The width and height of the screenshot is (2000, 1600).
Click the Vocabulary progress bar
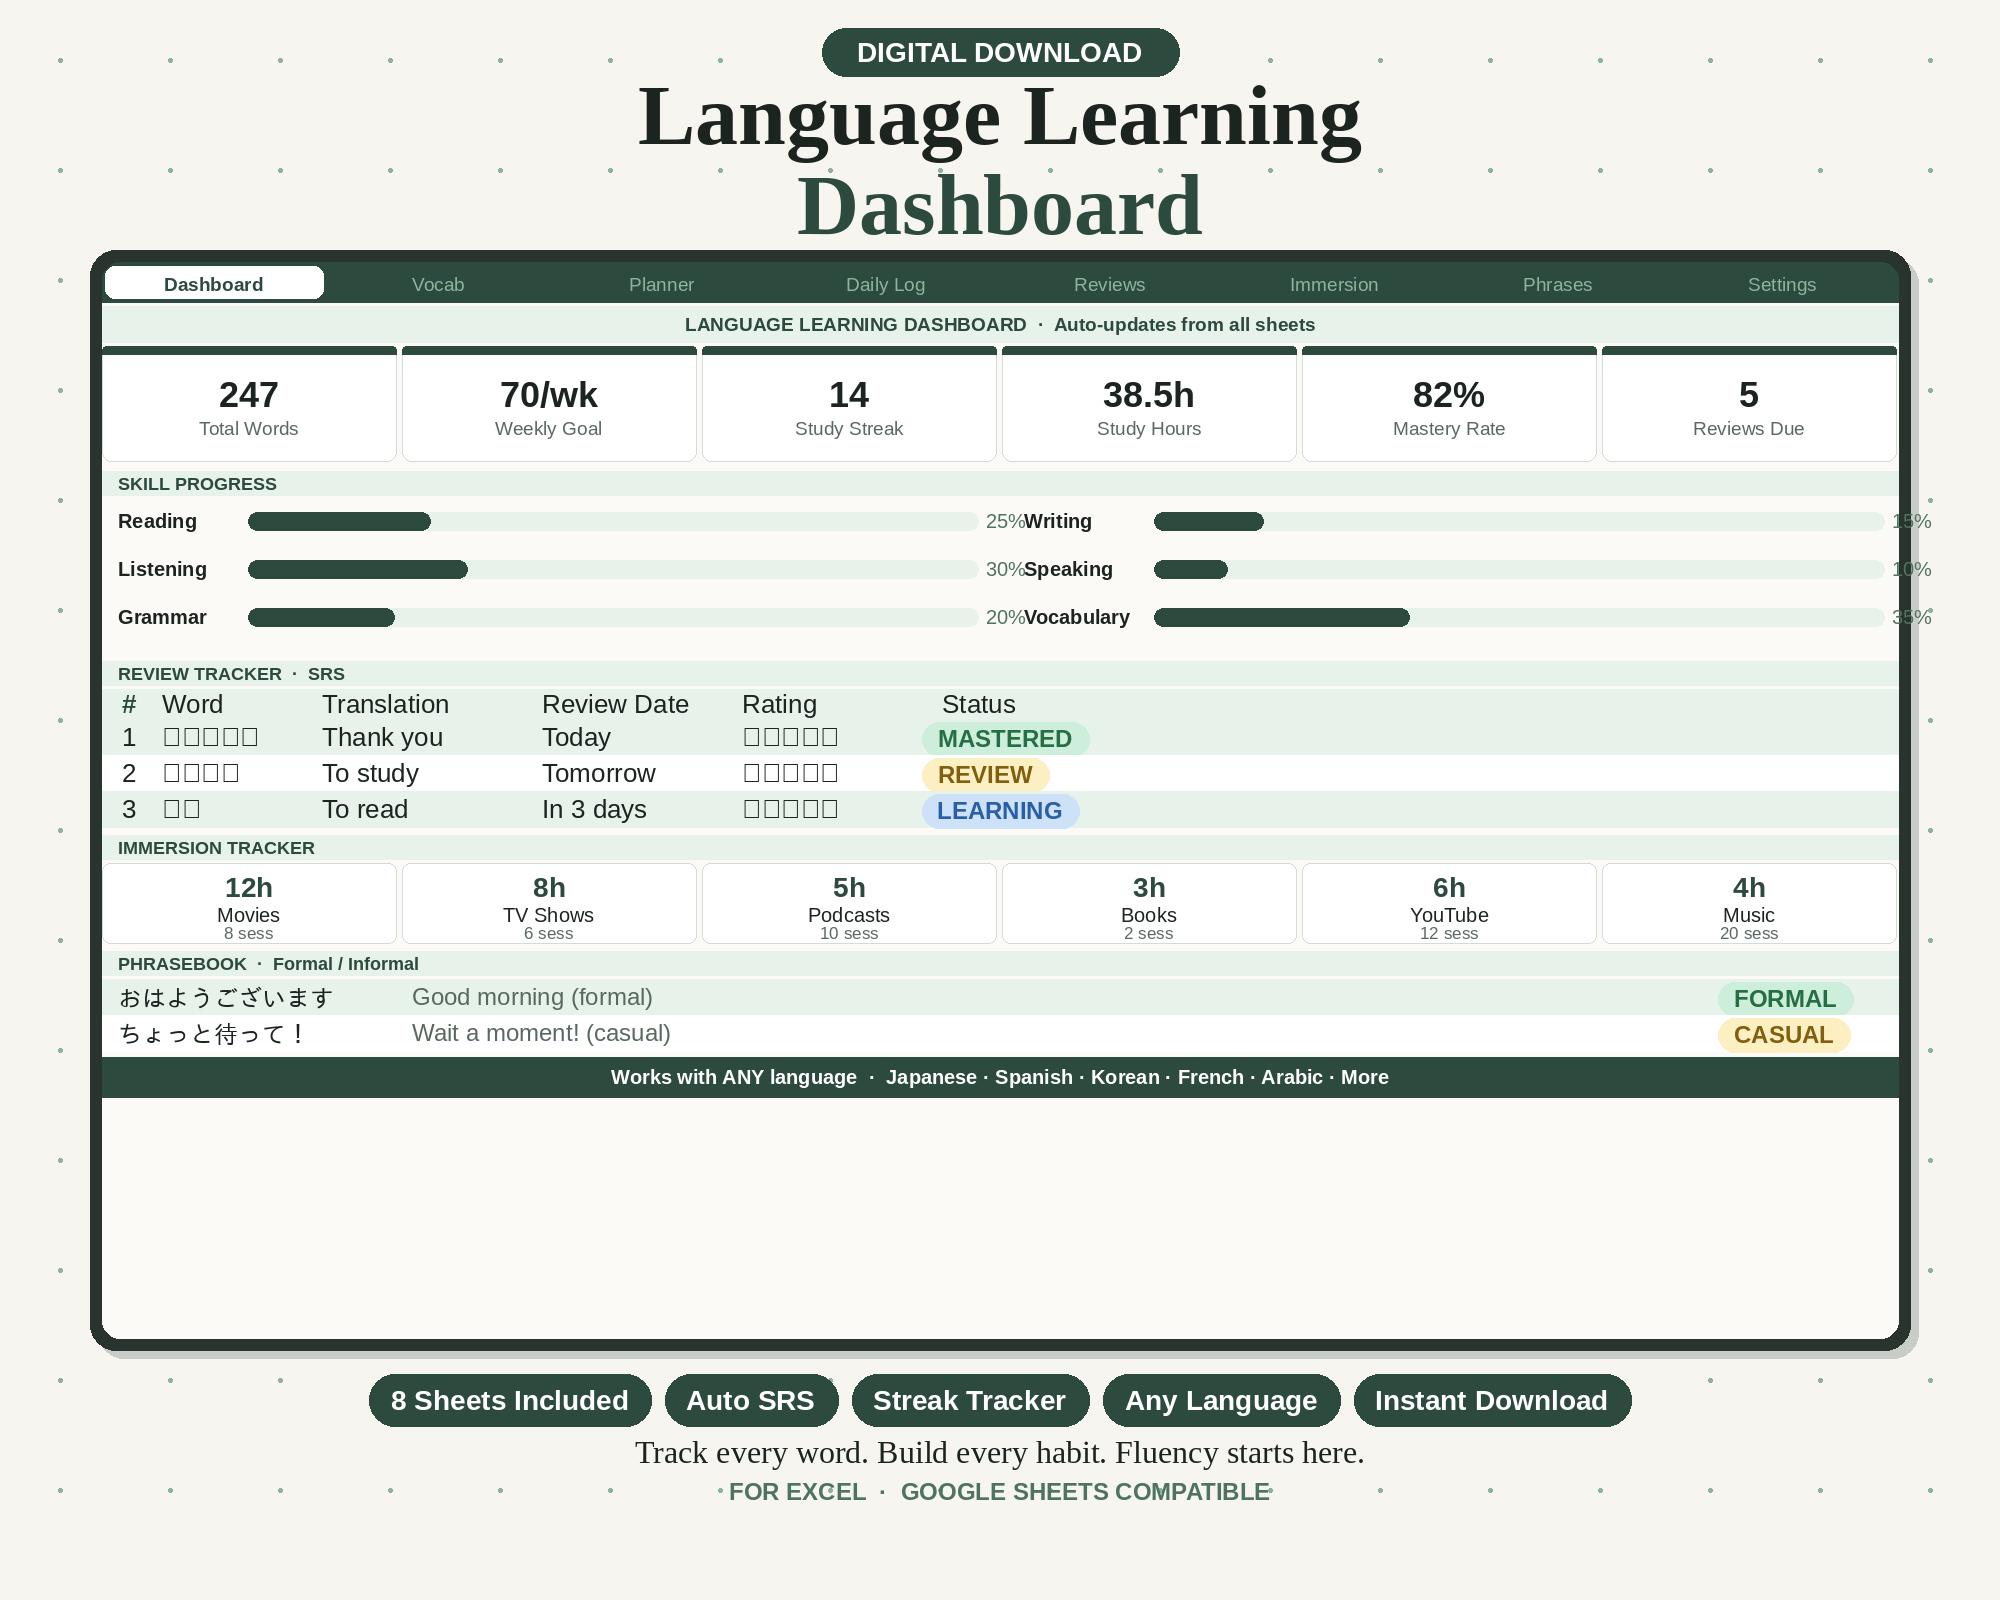[1519, 617]
